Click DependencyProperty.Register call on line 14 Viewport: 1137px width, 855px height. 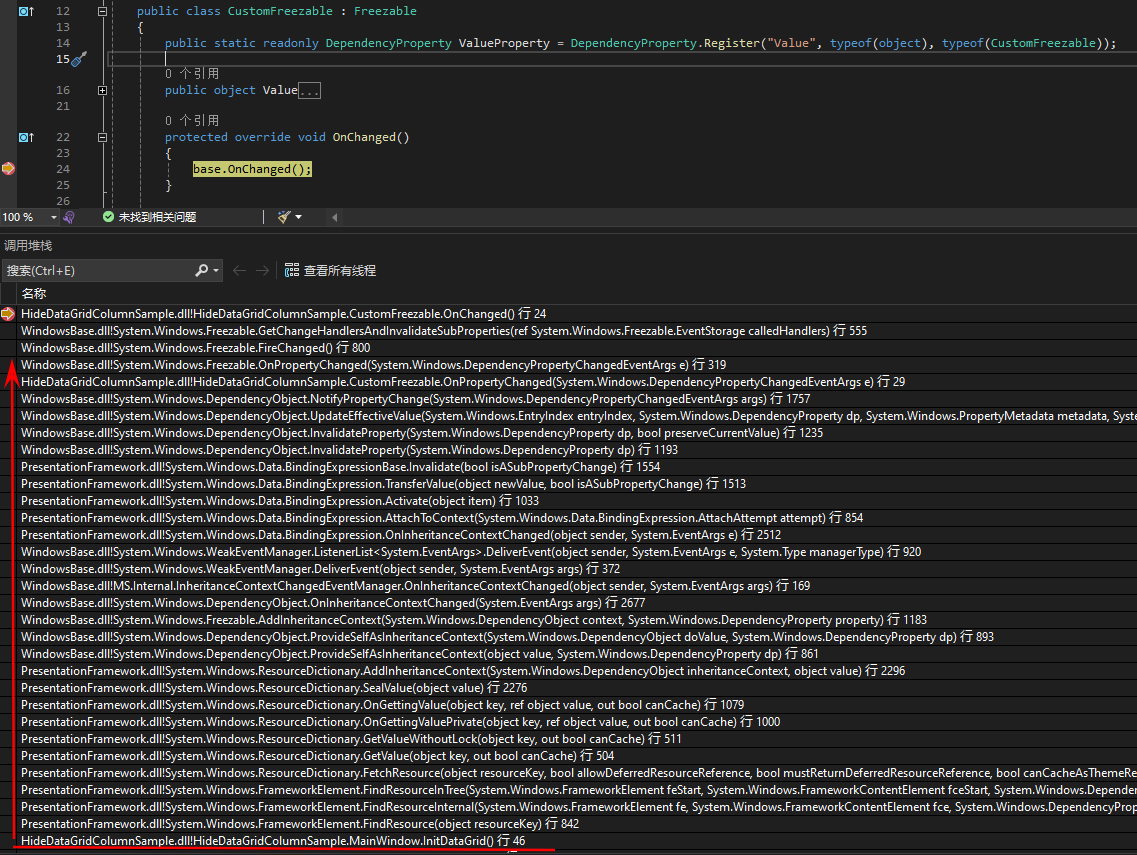666,43
